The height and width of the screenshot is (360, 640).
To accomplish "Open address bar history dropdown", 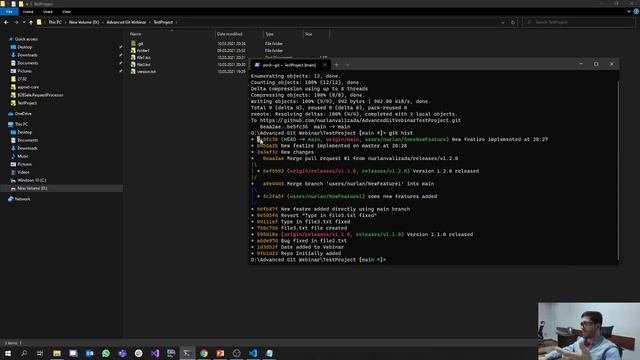I will pyautogui.click(x=503, y=22).
